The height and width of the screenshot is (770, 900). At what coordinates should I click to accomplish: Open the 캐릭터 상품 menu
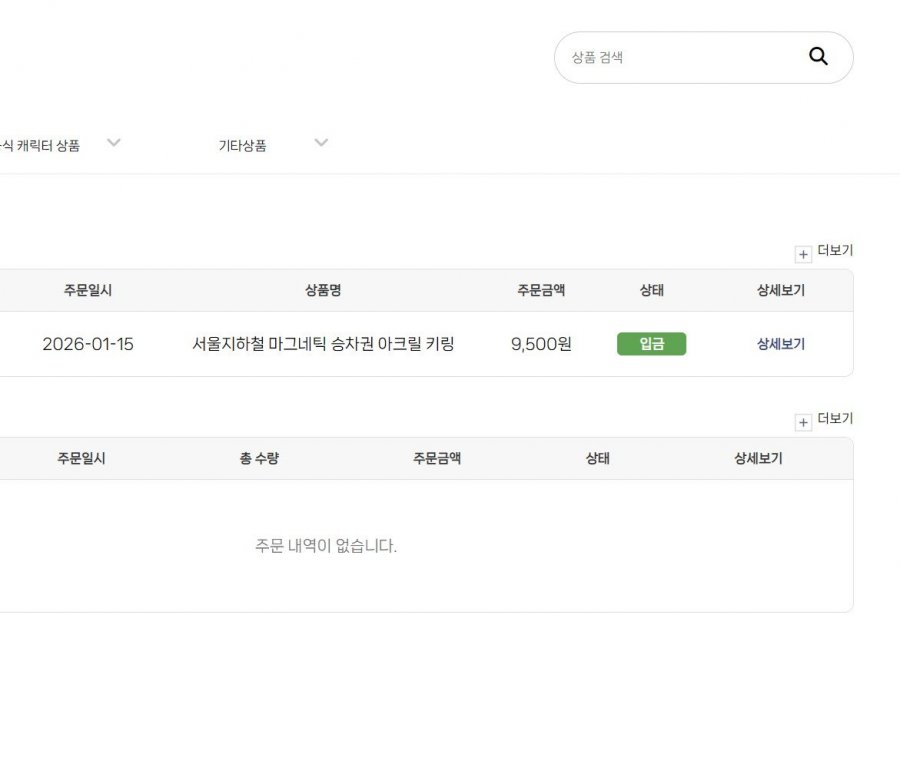tap(40, 146)
